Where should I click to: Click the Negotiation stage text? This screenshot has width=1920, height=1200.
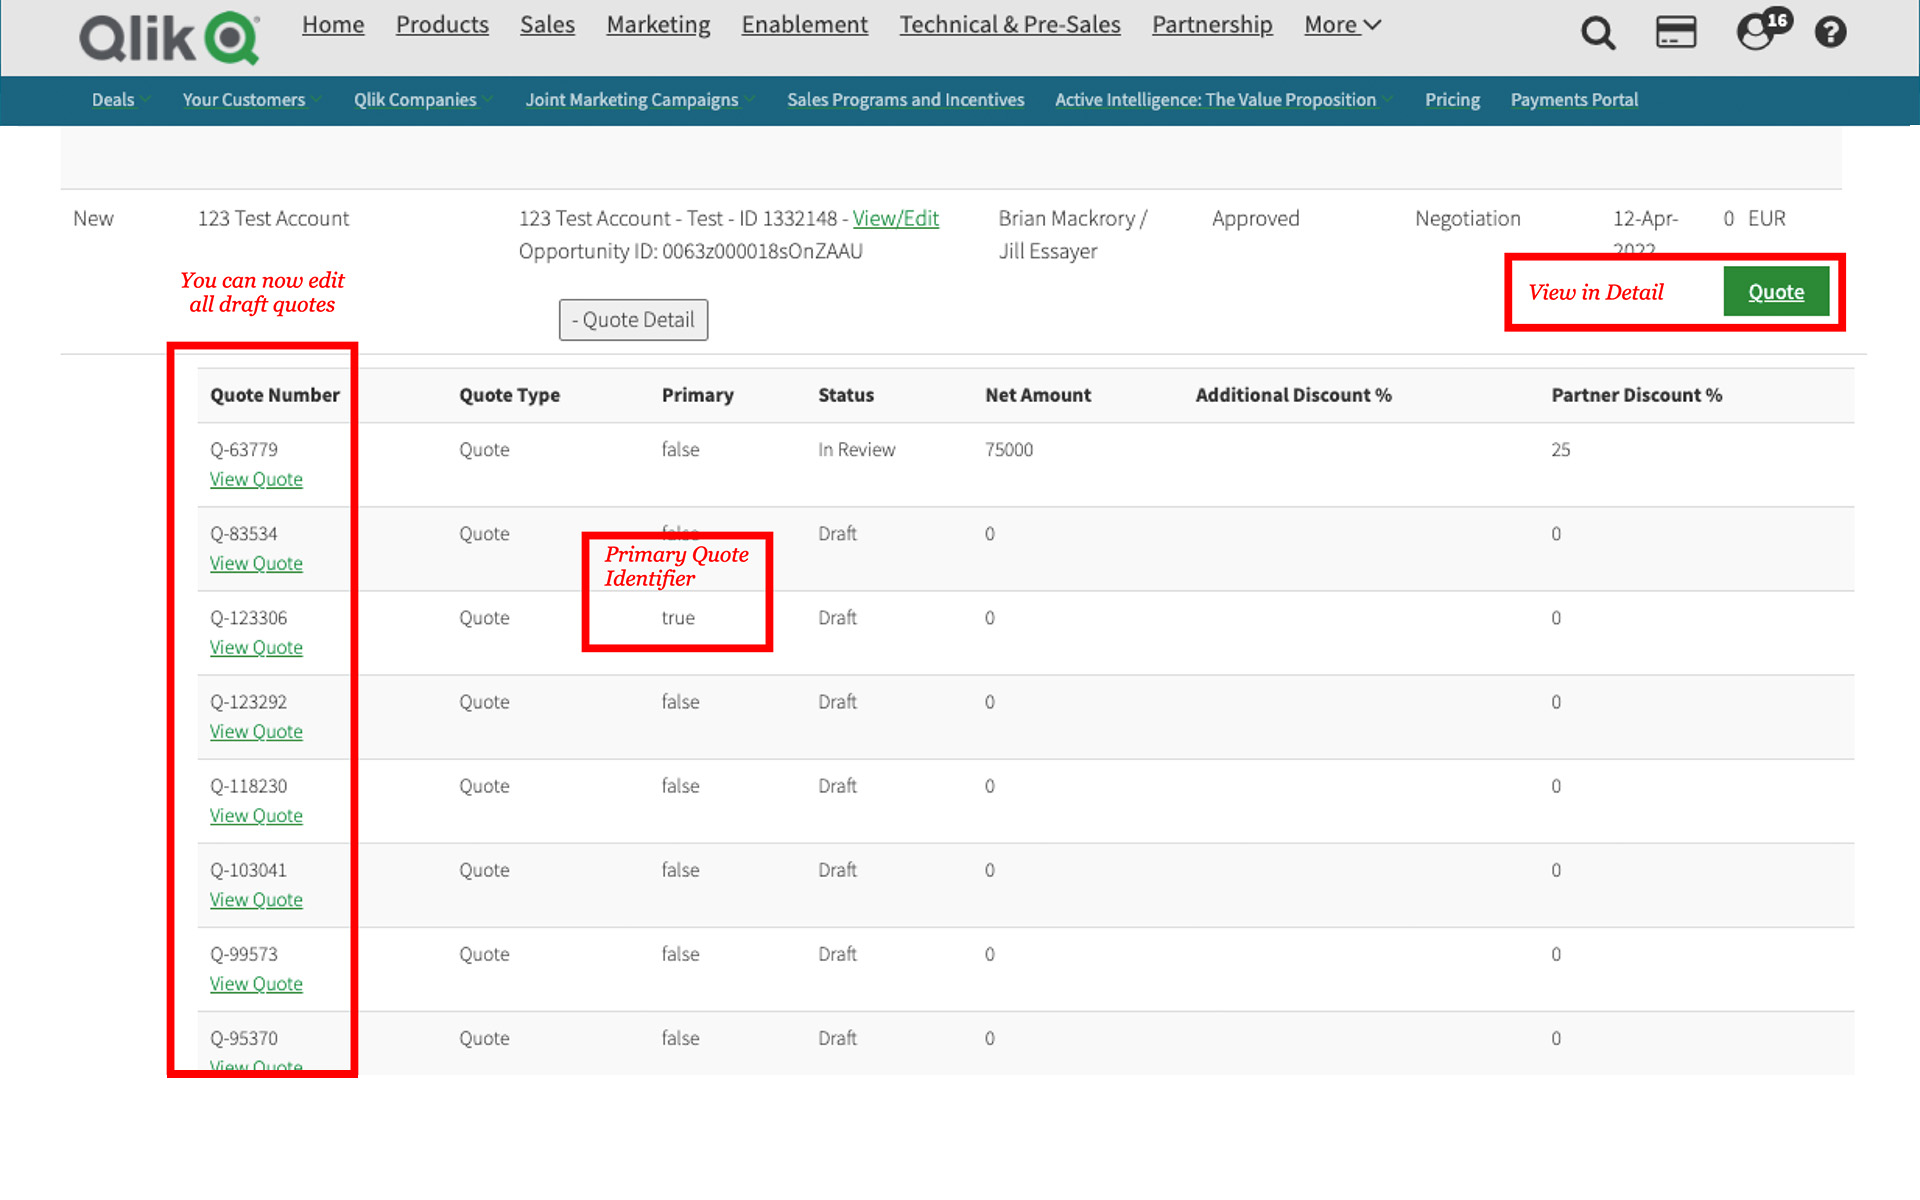1467,219
